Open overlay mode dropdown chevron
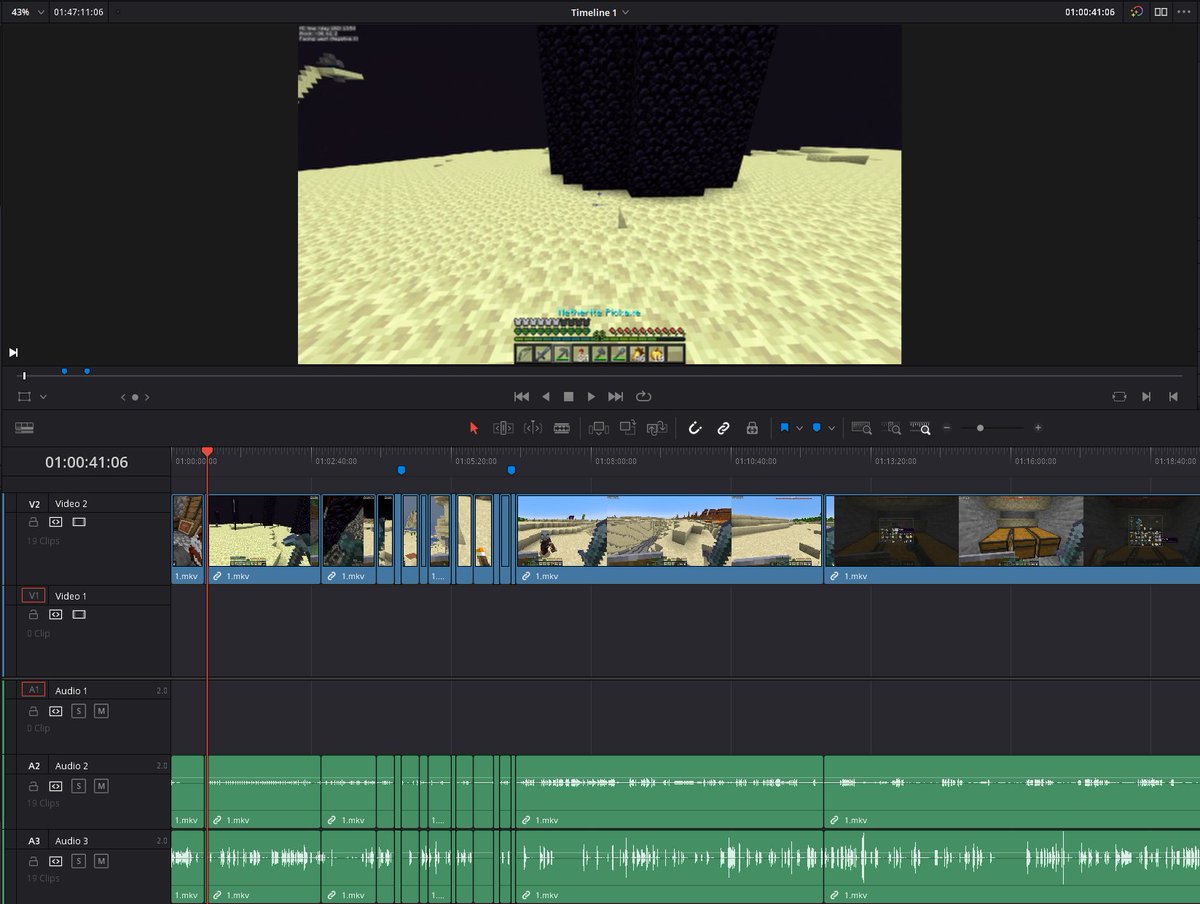The width and height of the screenshot is (1200, 904). coord(43,397)
